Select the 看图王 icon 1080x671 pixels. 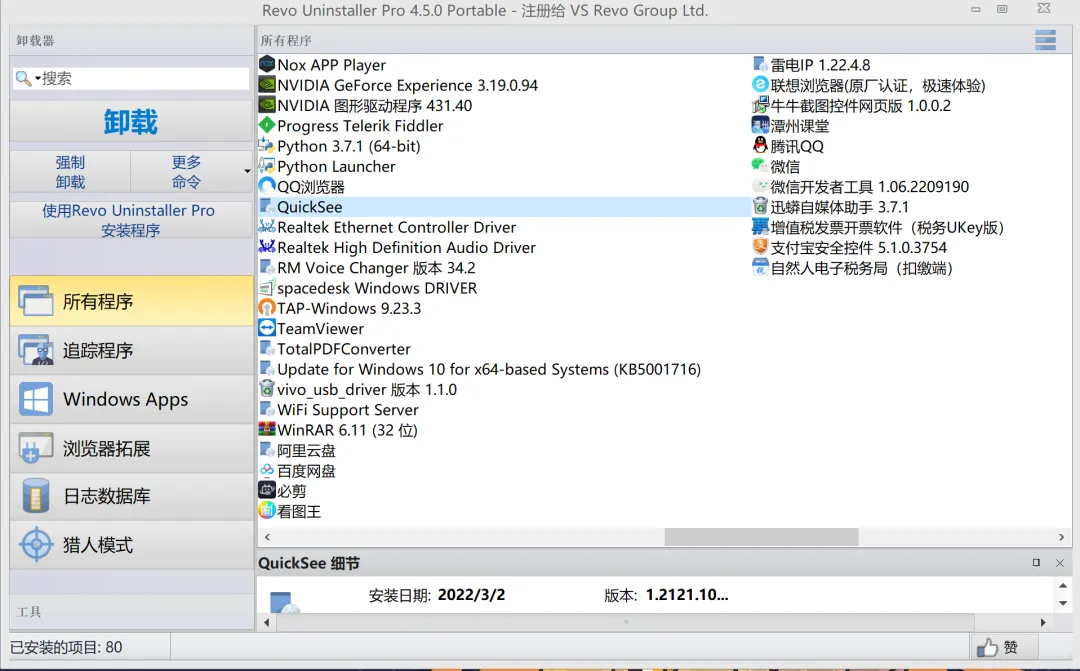267,510
